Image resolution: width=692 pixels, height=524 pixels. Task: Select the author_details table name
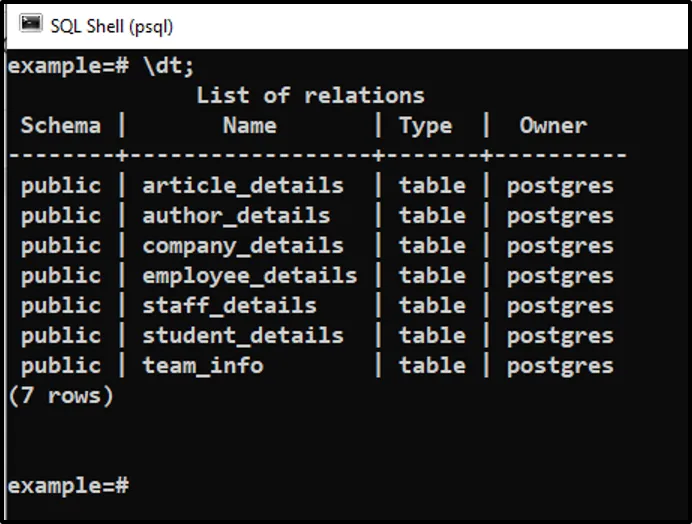(x=236, y=216)
